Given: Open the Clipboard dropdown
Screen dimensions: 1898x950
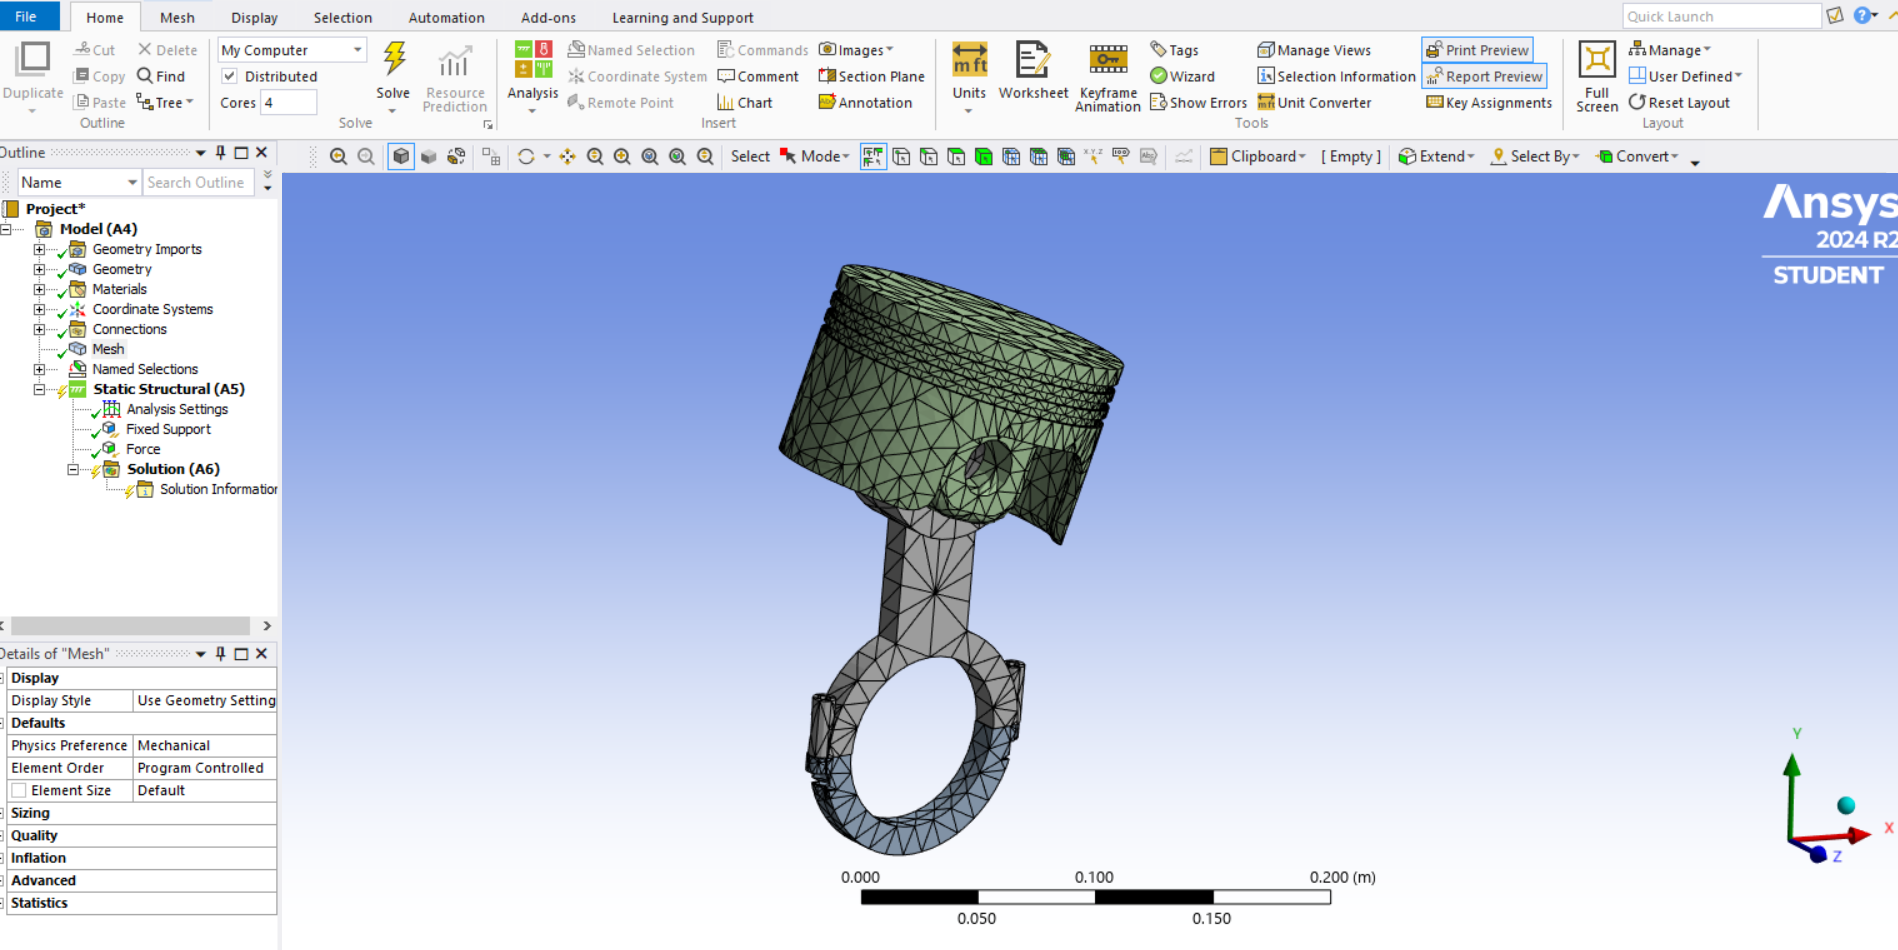Looking at the screenshot, I should pyautogui.click(x=1258, y=157).
